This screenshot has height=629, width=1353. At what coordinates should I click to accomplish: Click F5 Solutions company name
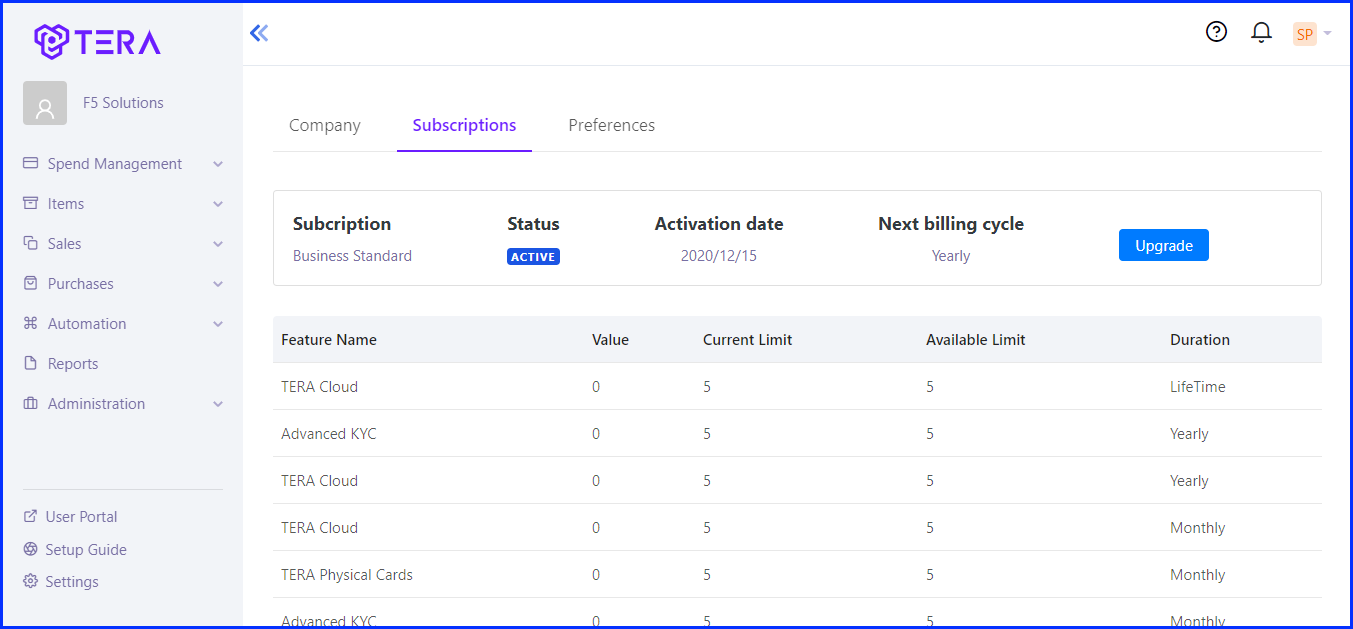[123, 103]
